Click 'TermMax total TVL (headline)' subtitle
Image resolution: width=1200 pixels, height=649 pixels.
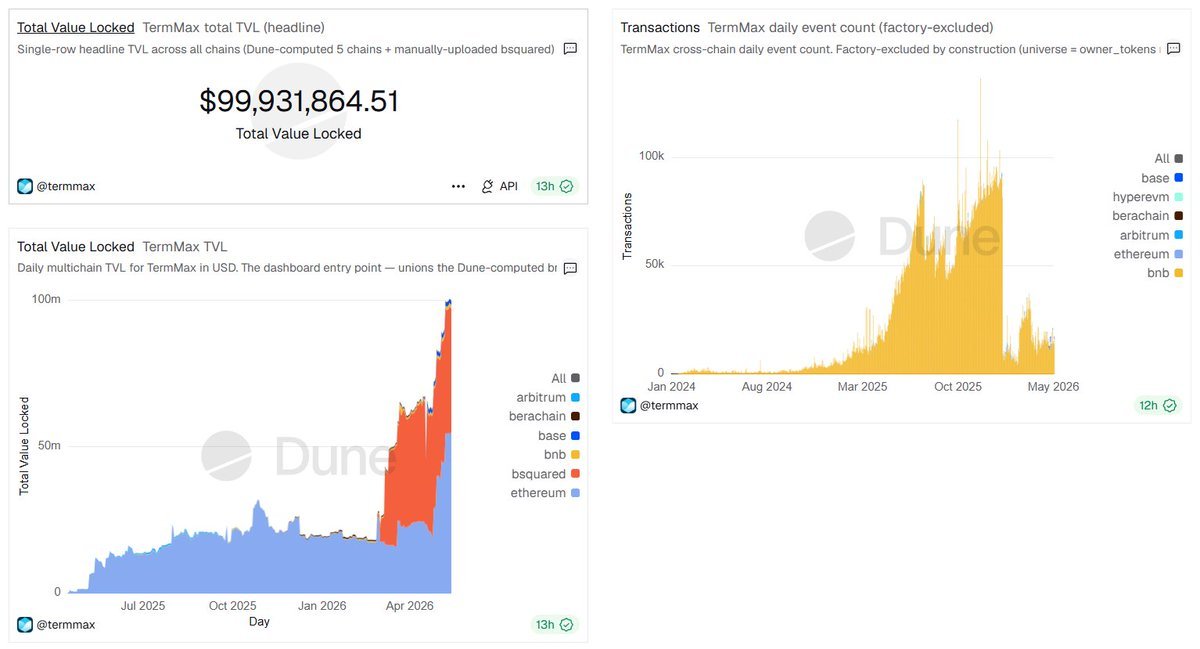(233, 28)
